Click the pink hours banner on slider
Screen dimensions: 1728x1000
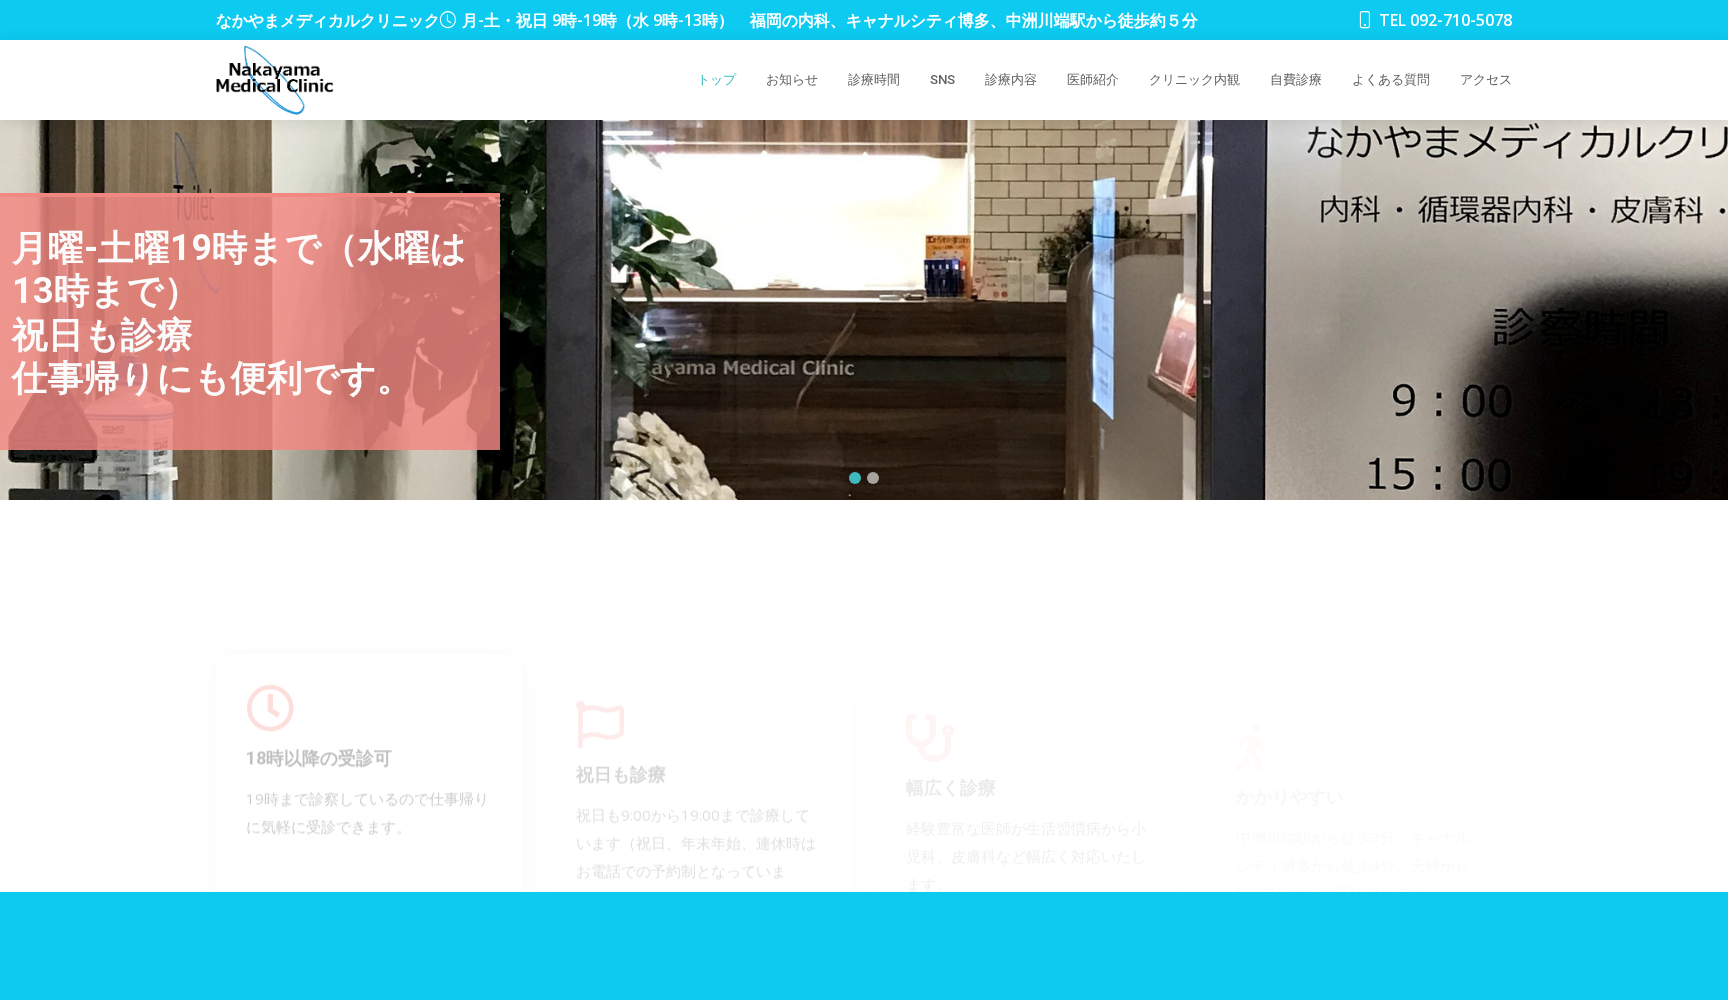(x=250, y=320)
